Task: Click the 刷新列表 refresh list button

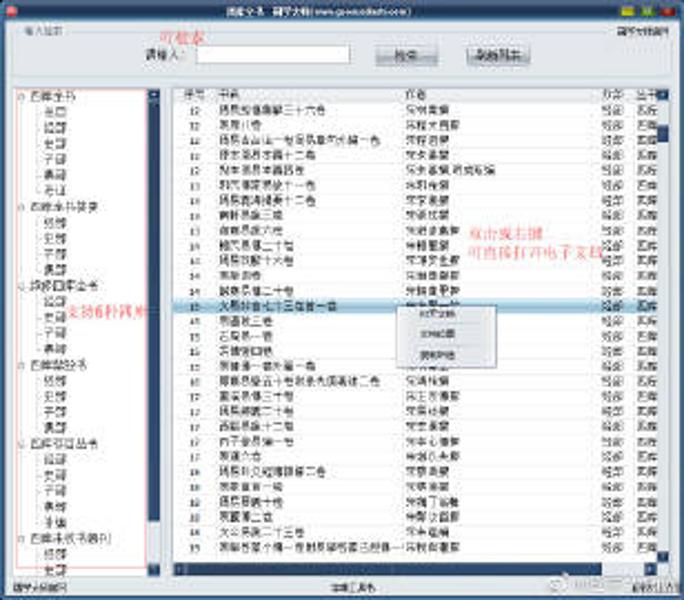Action: (x=497, y=56)
